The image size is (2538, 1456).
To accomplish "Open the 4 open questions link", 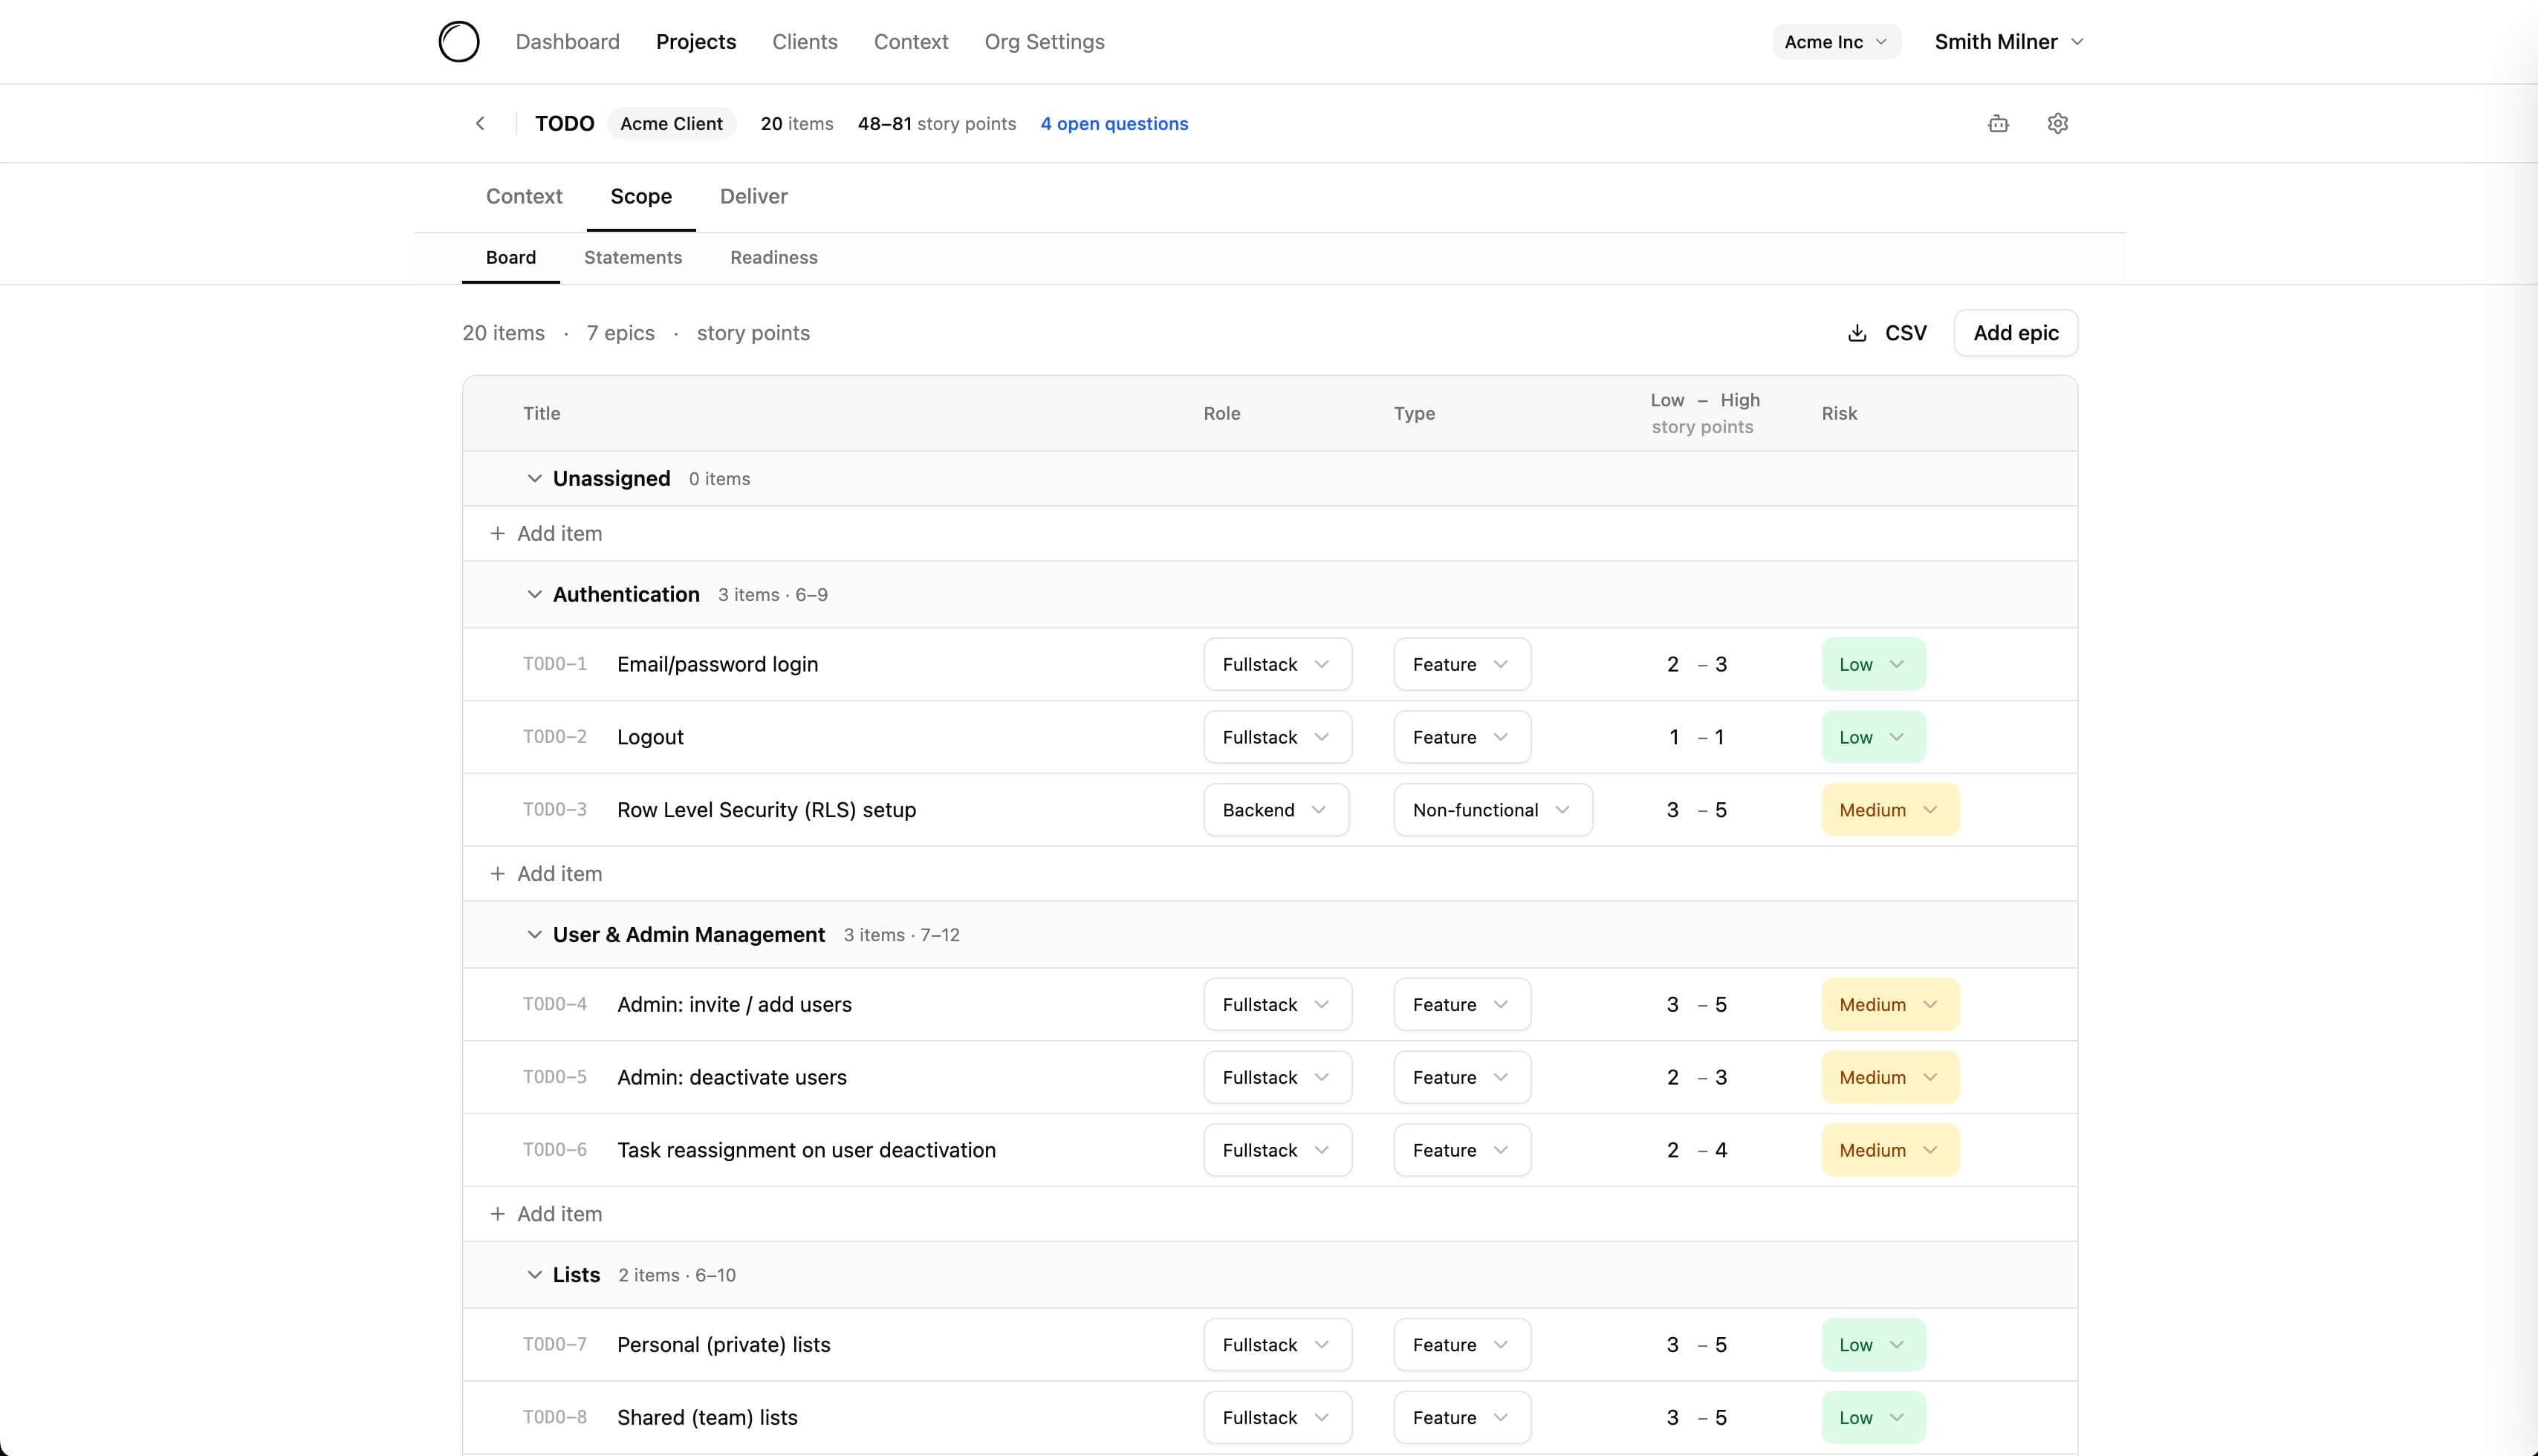I will pos(1114,124).
